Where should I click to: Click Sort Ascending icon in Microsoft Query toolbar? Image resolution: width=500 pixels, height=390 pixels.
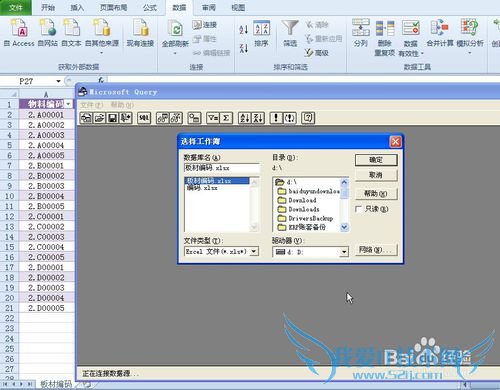pyautogui.click(x=245, y=118)
